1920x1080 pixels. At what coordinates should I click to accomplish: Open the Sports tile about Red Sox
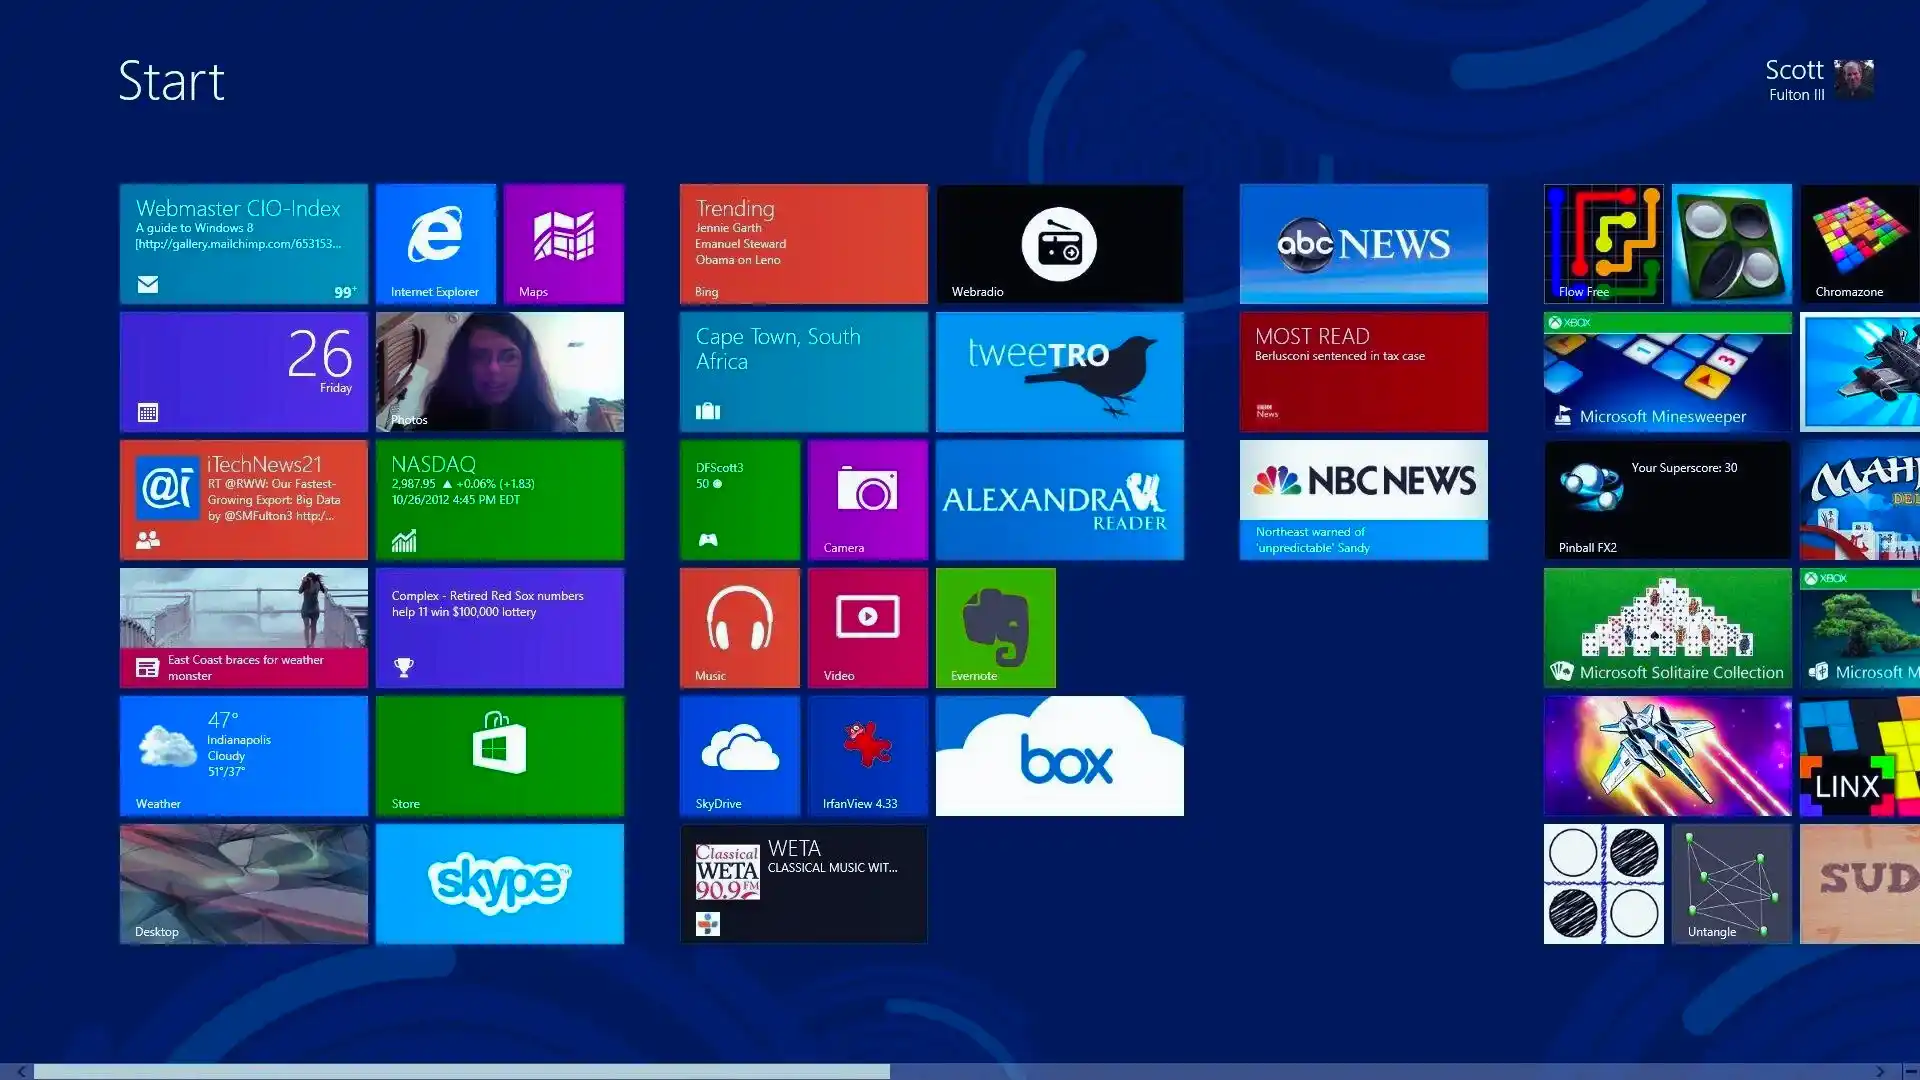(500, 628)
